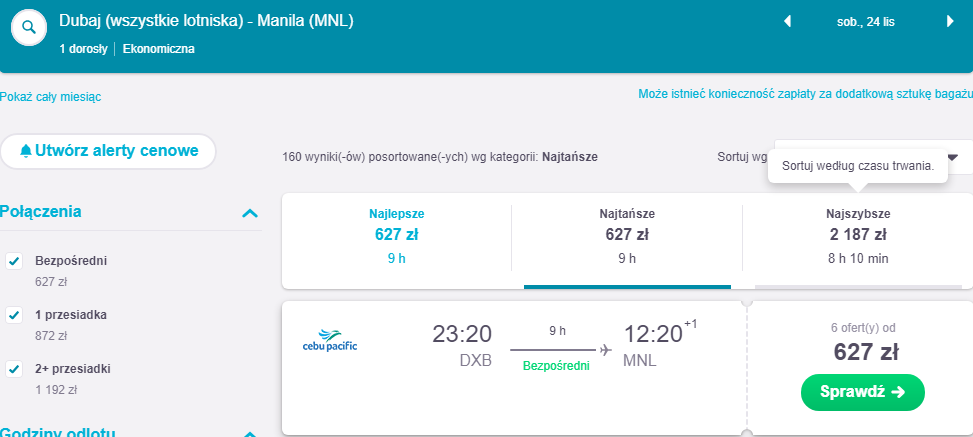Screen dimensions: 973x437
Task: Click the bell icon for price alerts
Action: click(x=25, y=152)
